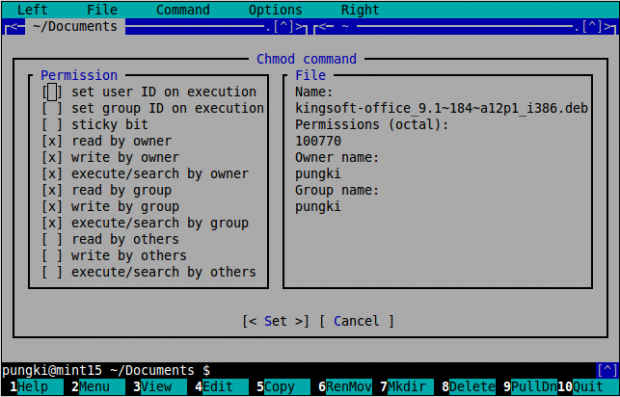Click the 7Mkdir function key
Screen dimensions: 620x397
click(407, 387)
